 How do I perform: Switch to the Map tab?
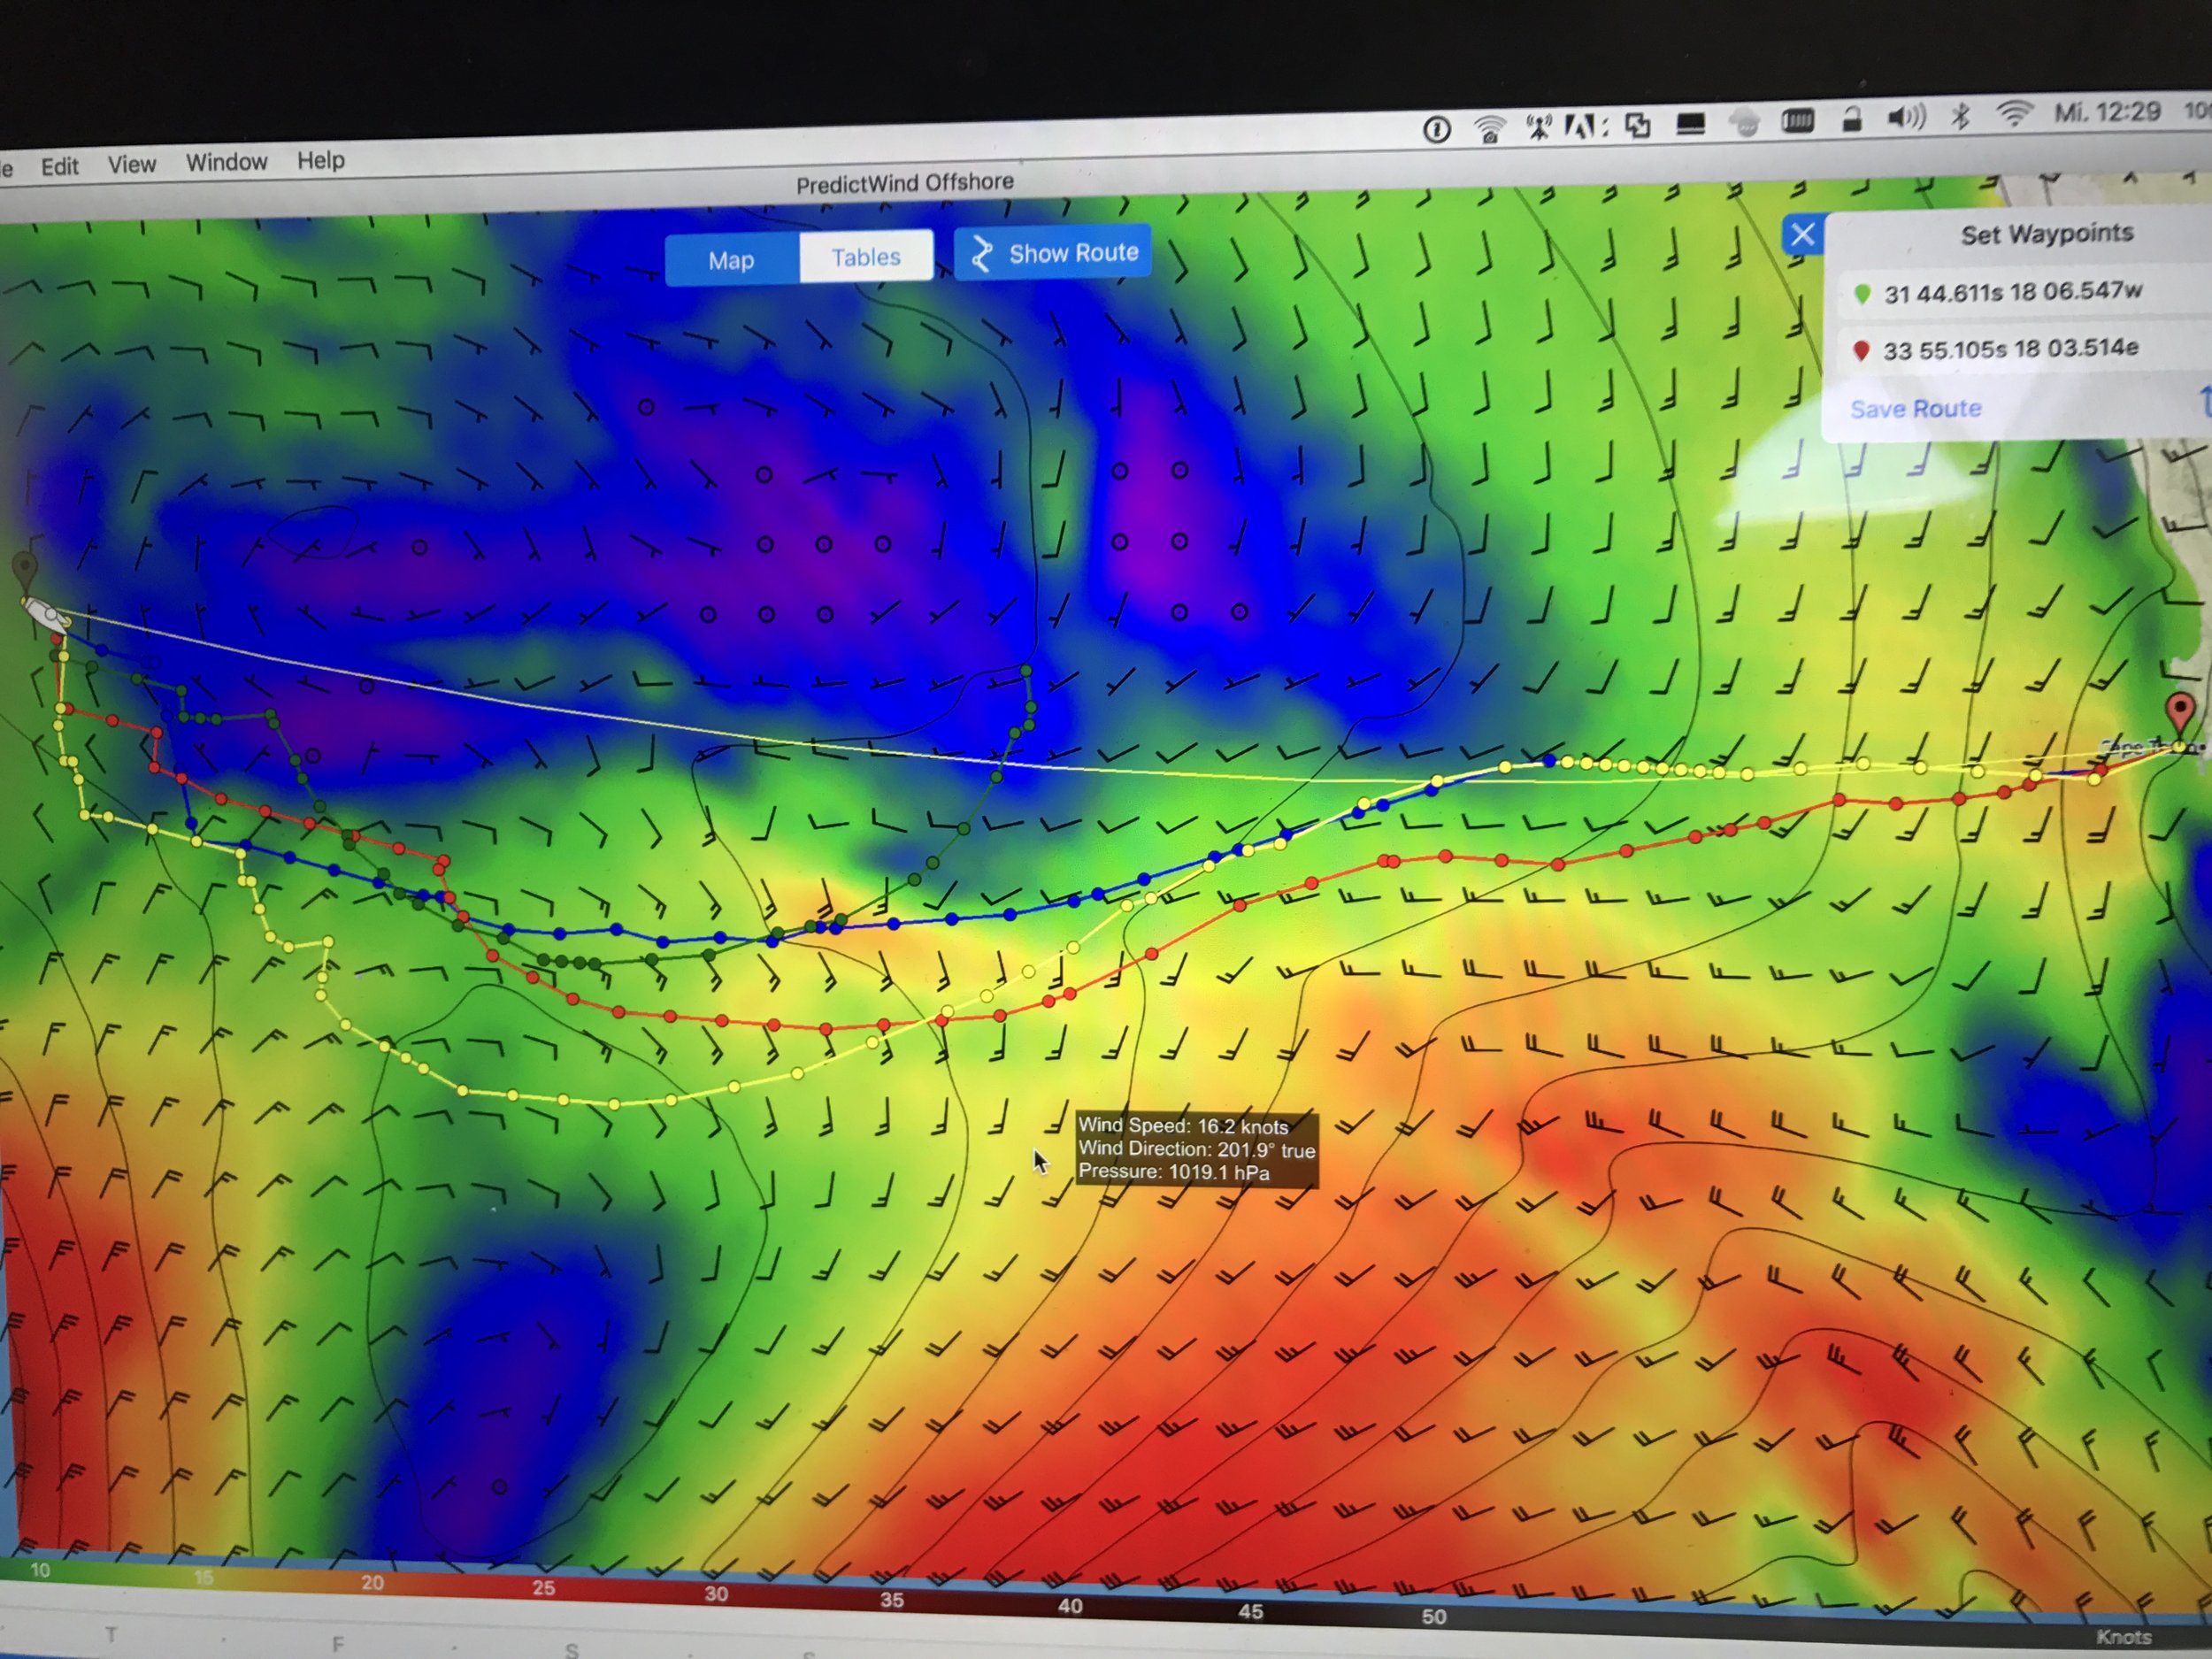(732, 260)
